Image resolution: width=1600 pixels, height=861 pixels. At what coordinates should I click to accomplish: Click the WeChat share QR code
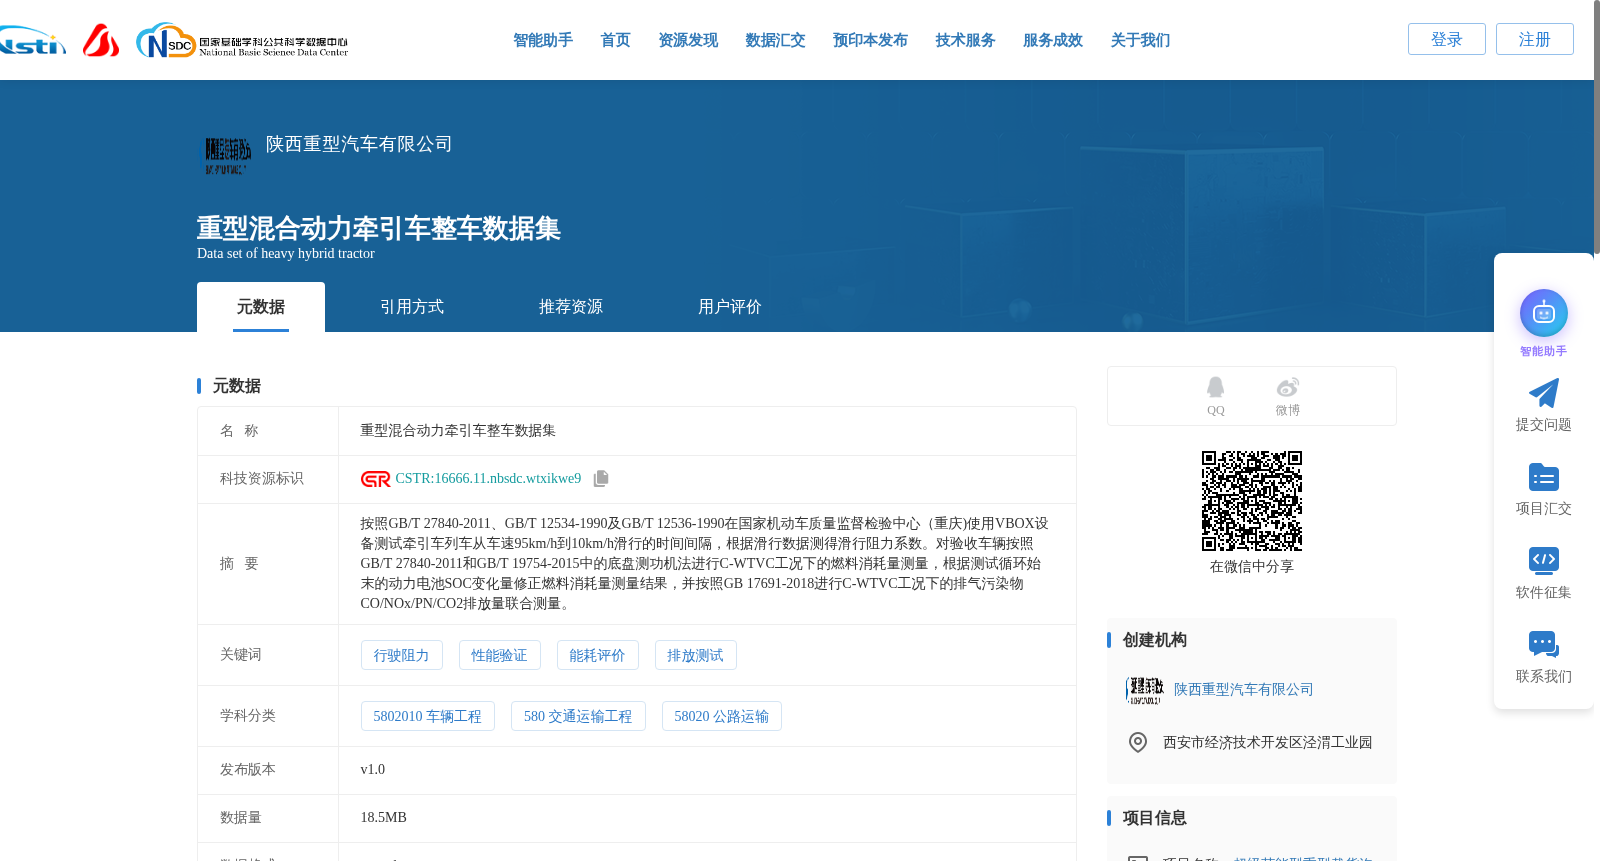point(1252,501)
